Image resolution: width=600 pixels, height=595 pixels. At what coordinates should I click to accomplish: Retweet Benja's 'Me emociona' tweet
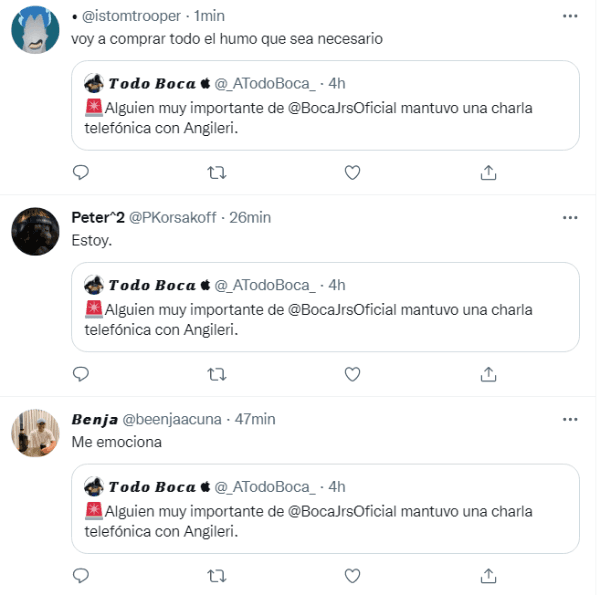[216, 576]
